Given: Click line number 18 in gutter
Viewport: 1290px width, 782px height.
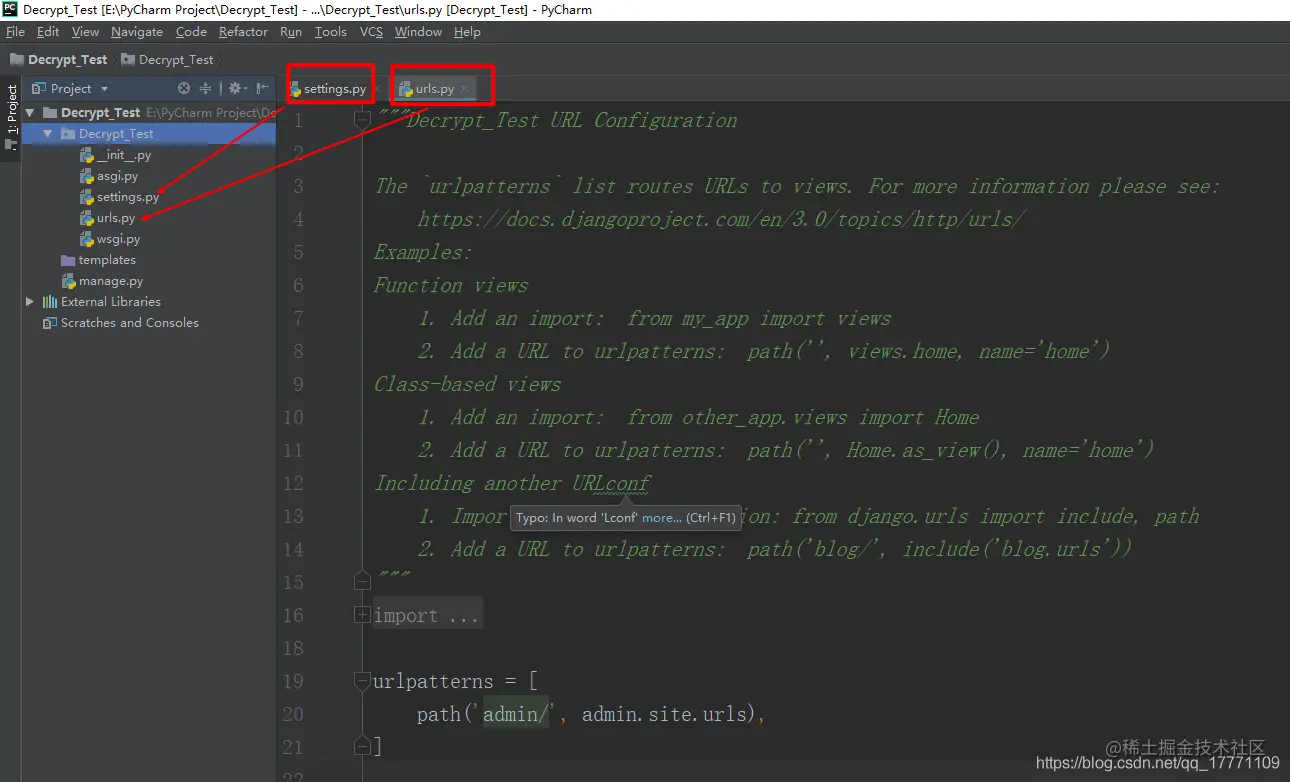Looking at the screenshot, I should pos(293,648).
